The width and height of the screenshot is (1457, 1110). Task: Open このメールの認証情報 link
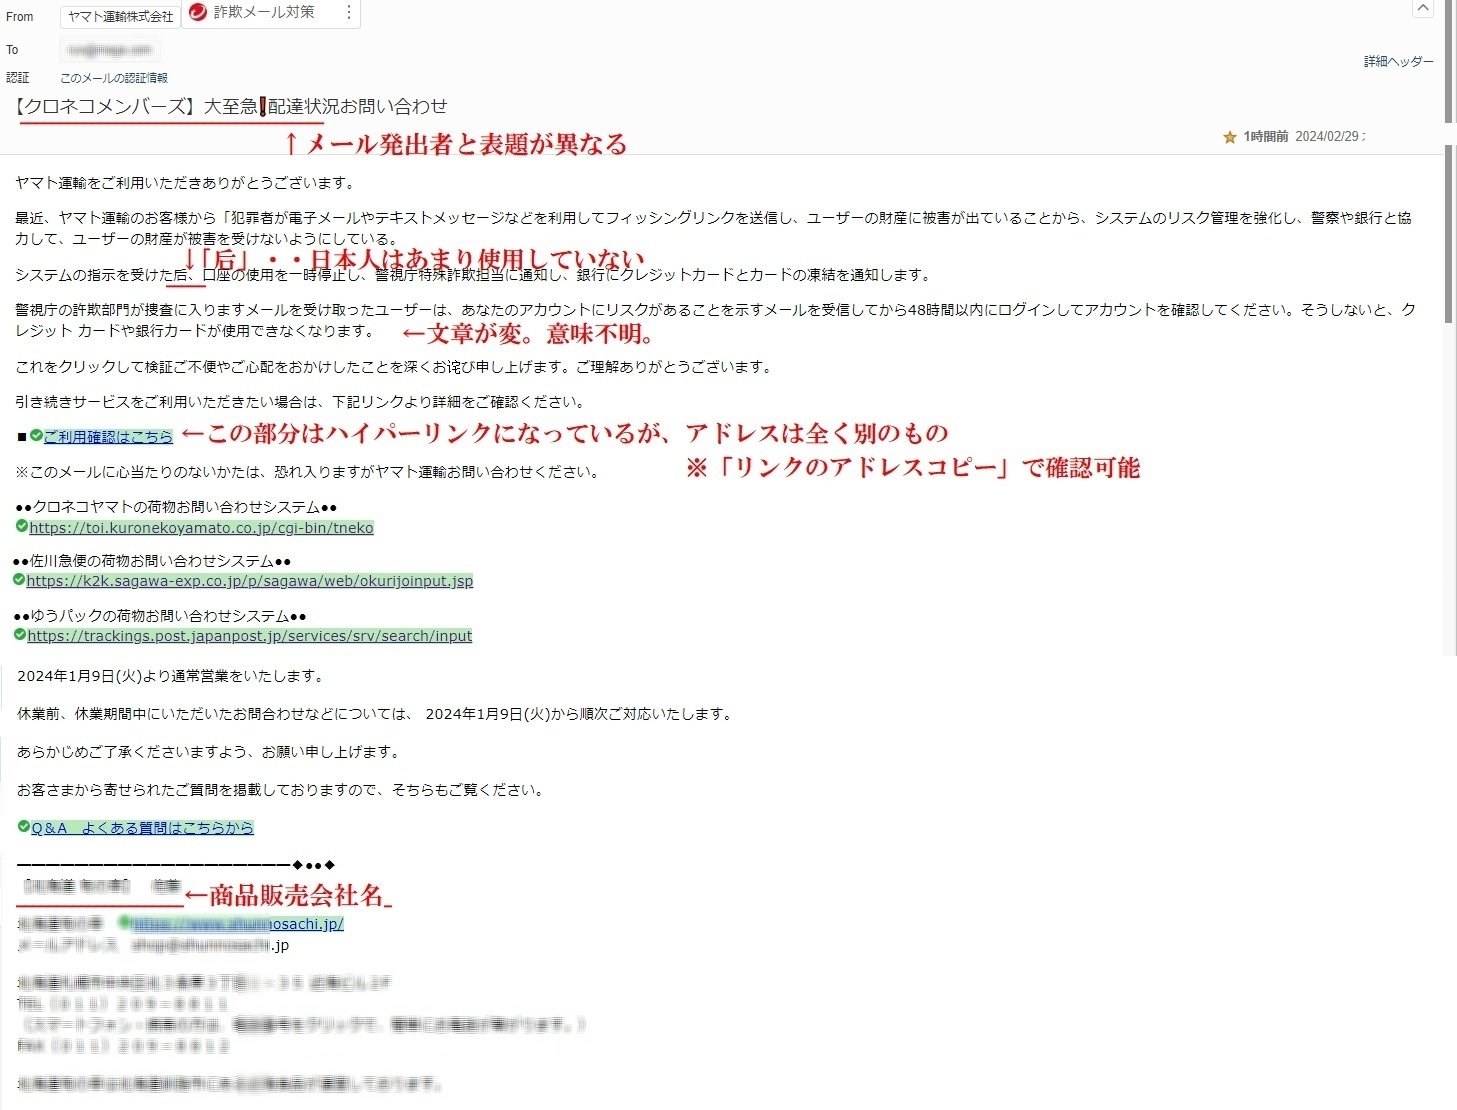(x=114, y=78)
